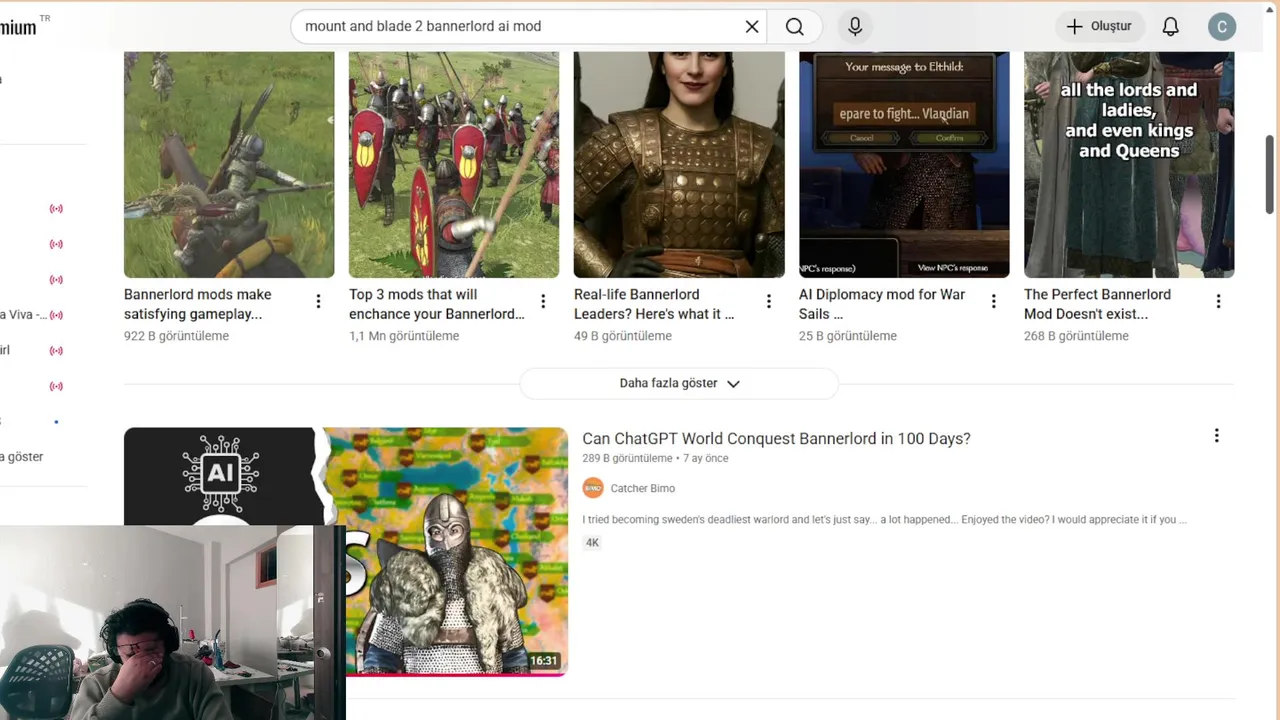Screen dimensions: 1280x720
Task: Visit the Catcher Bimo channel name
Action: pos(643,488)
